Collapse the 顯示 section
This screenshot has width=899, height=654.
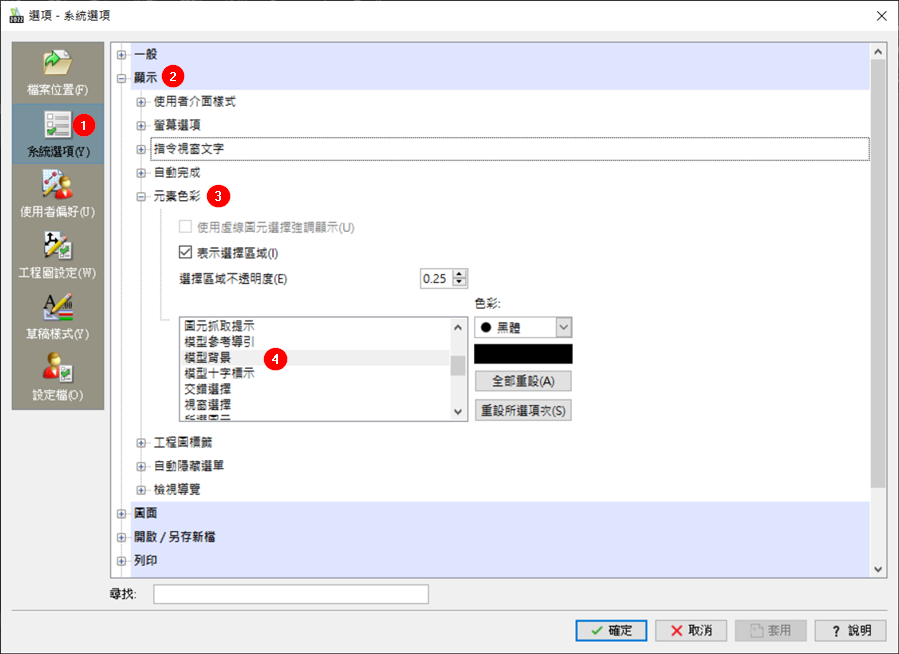click(x=122, y=79)
